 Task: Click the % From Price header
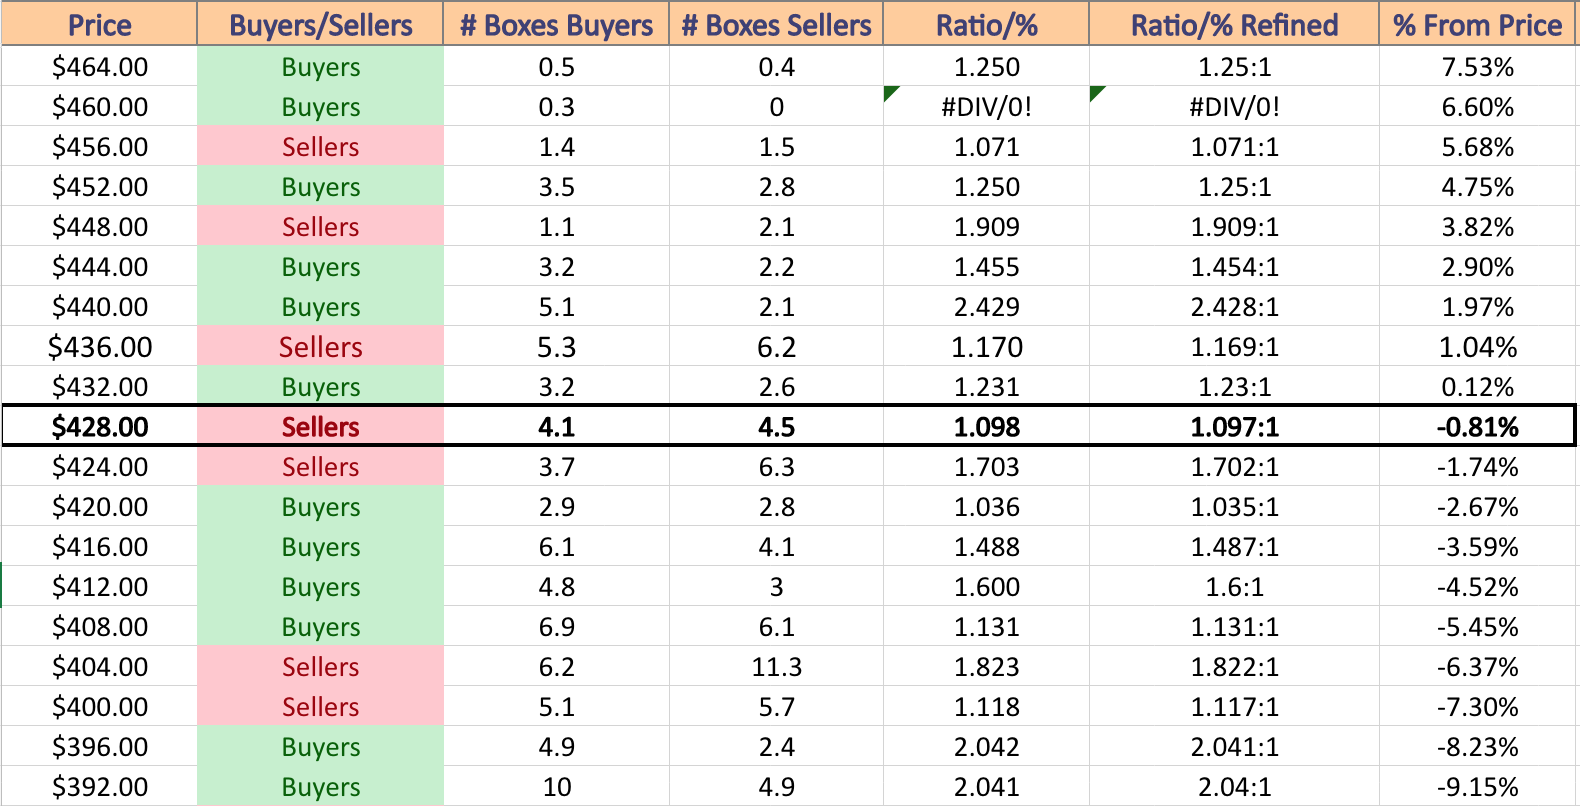(1477, 25)
